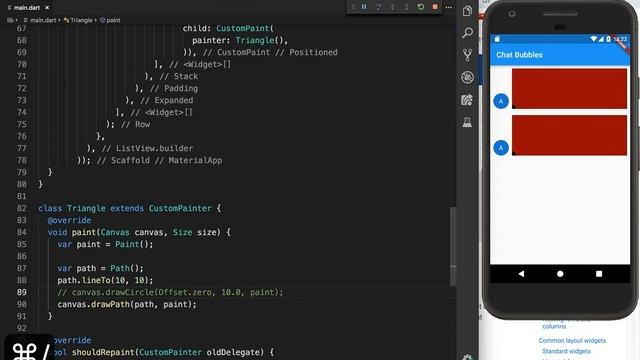This screenshot has width=640, height=360.
Task: Click the commented canvas.drawCircle line
Action: pos(170,292)
